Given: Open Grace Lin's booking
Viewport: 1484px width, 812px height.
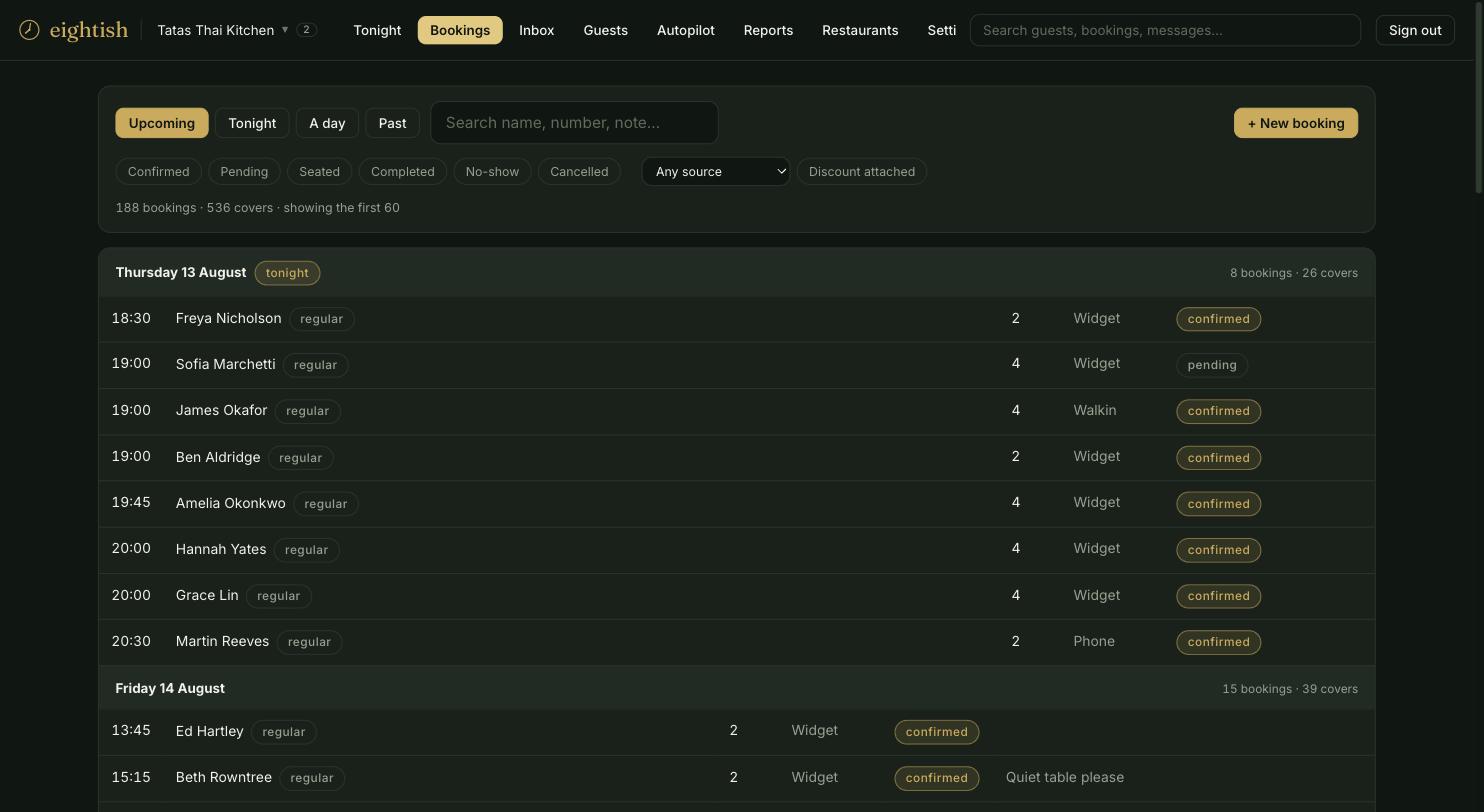Looking at the screenshot, I should pos(737,596).
